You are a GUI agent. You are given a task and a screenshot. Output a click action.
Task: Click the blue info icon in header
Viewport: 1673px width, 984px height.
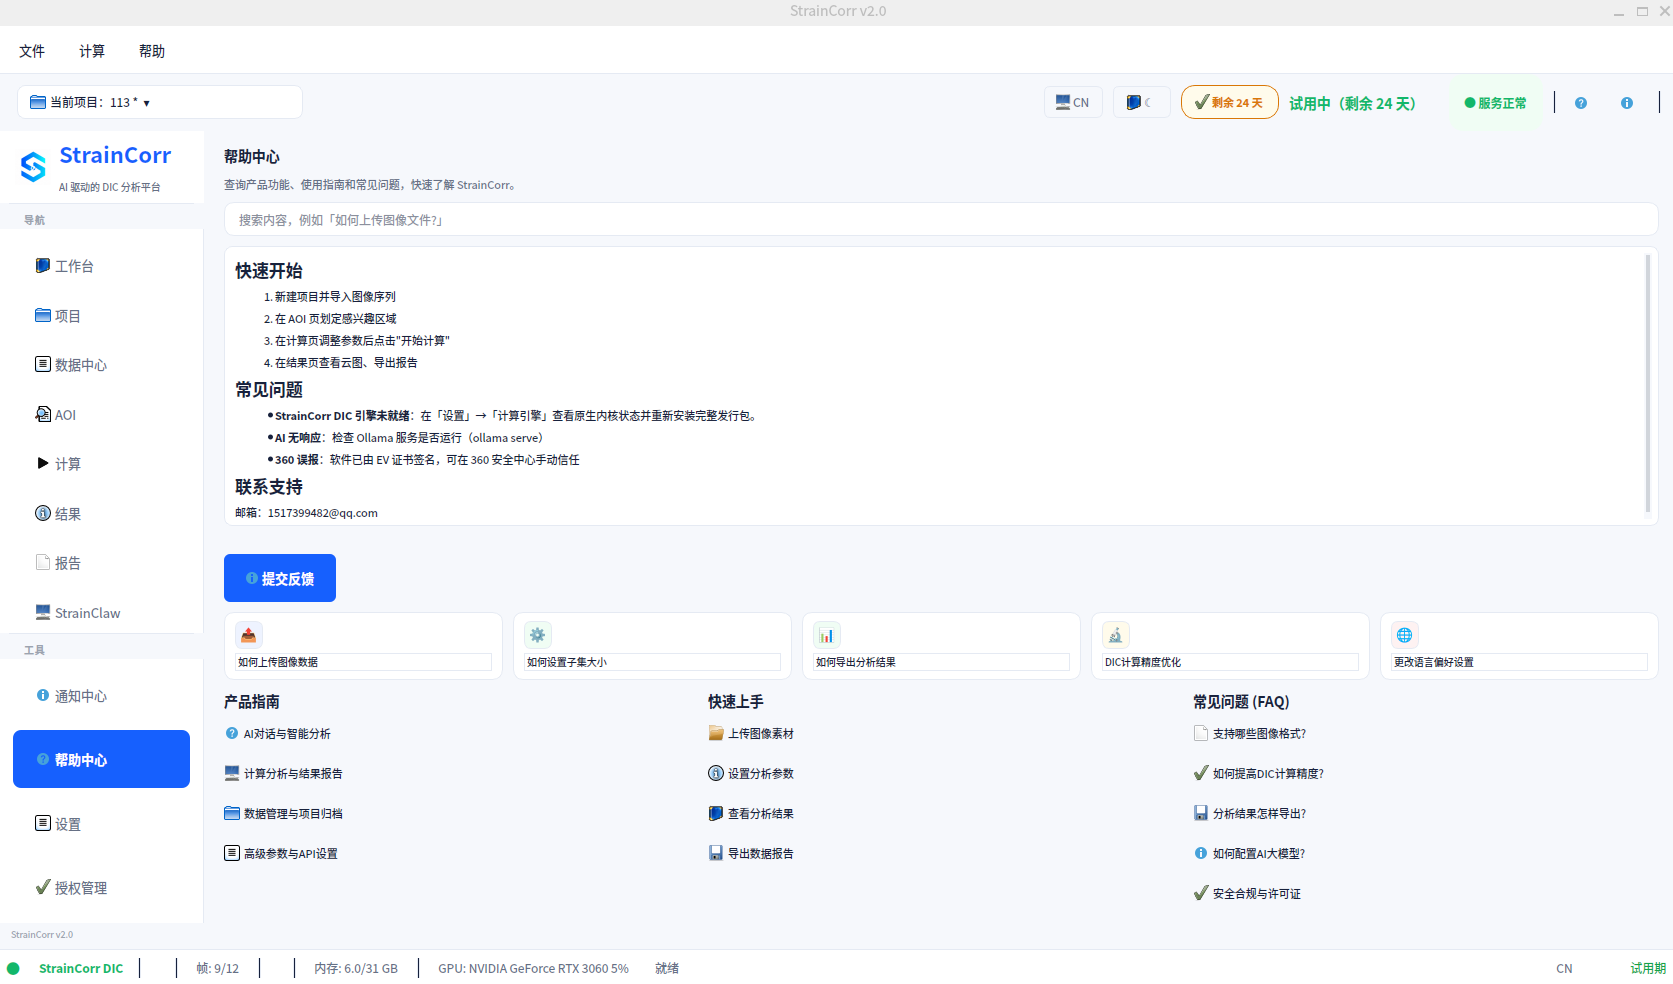(x=1627, y=103)
